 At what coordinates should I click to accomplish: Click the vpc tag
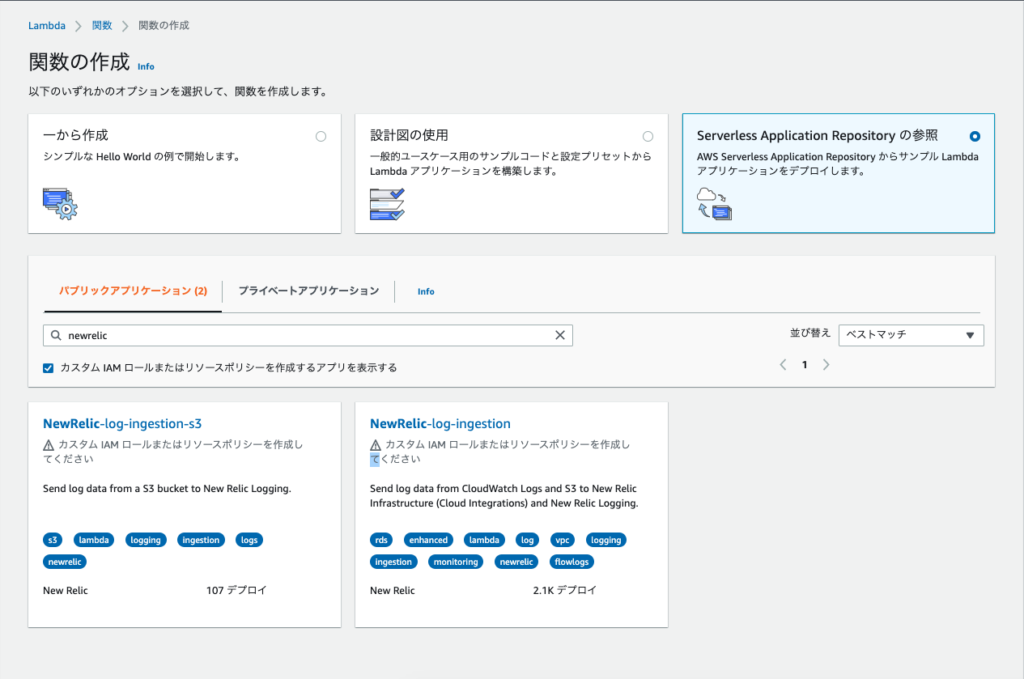point(562,540)
